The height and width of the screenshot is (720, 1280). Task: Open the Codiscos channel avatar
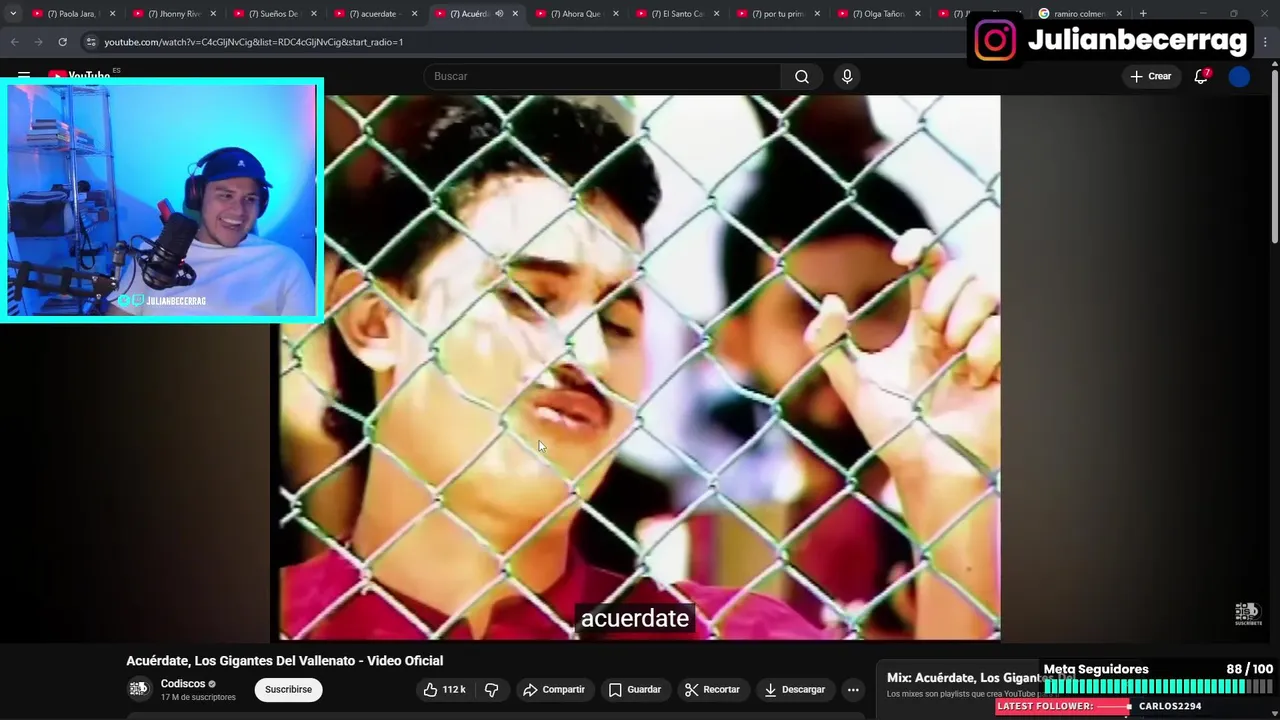pyautogui.click(x=139, y=688)
